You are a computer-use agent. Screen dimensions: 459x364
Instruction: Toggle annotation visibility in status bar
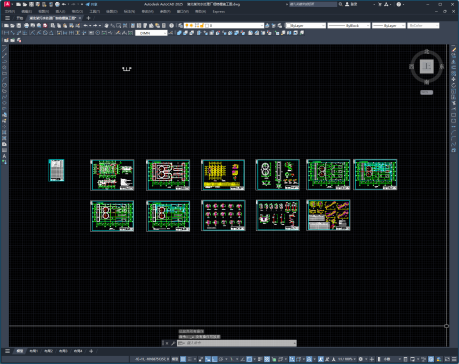pyautogui.click(x=320, y=360)
